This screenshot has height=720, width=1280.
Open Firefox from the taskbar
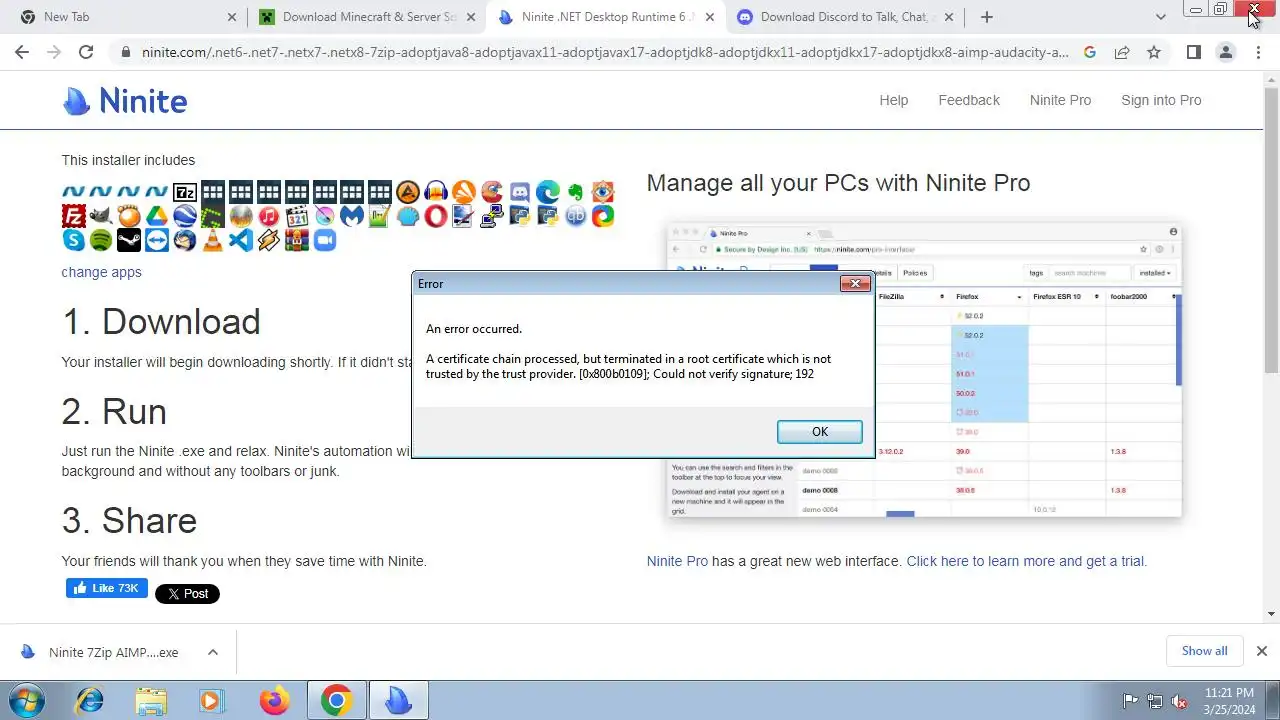(x=274, y=700)
